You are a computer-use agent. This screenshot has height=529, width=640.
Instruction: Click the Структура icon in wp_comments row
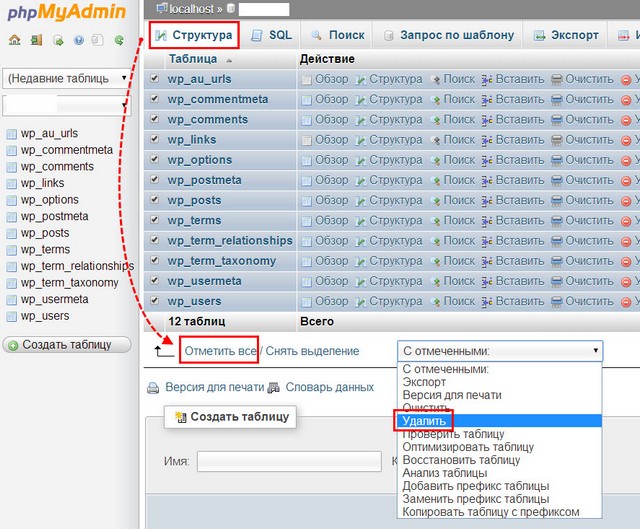click(x=360, y=120)
